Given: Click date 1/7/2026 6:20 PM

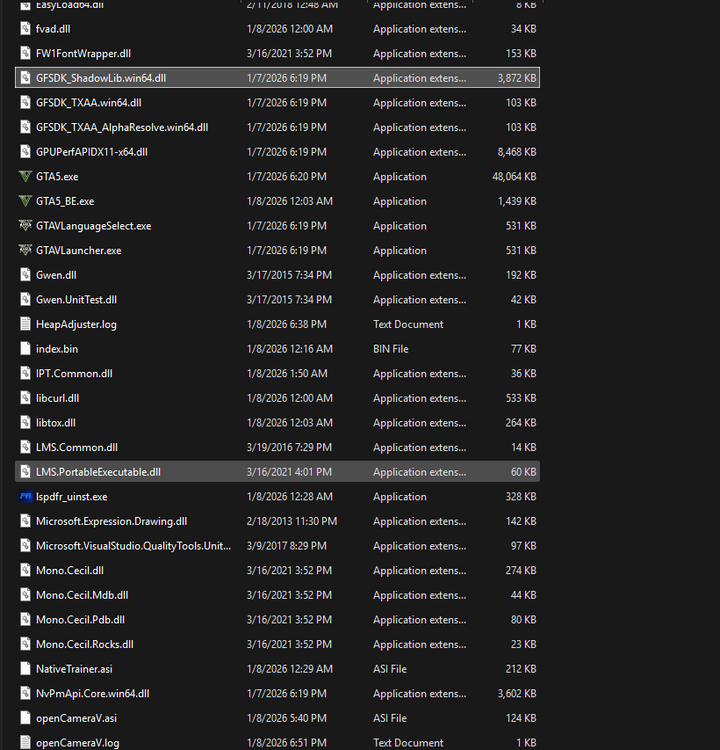Looking at the screenshot, I should (x=287, y=176).
